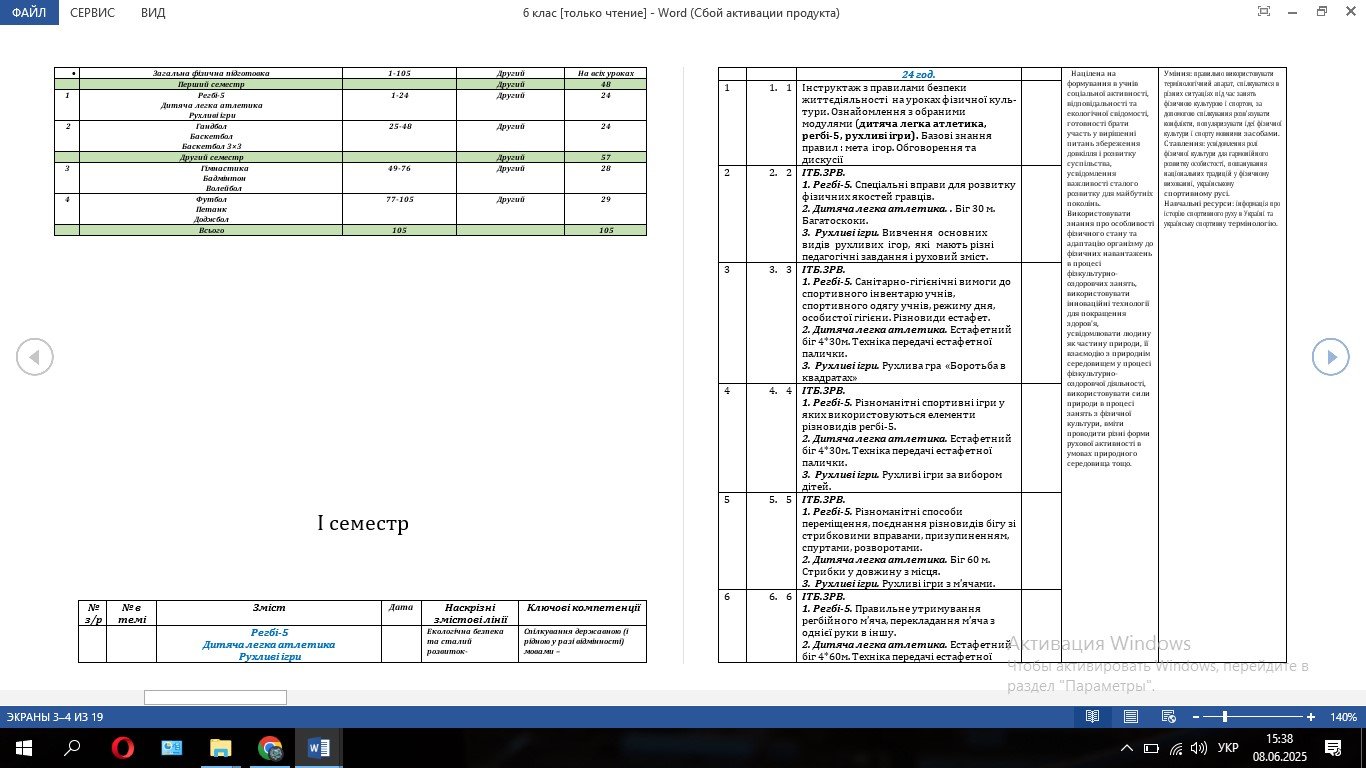Screen dimensions: 1366x768
Task: Click the 'На всіх уроках' cell
Action: [x=605, y=73]
